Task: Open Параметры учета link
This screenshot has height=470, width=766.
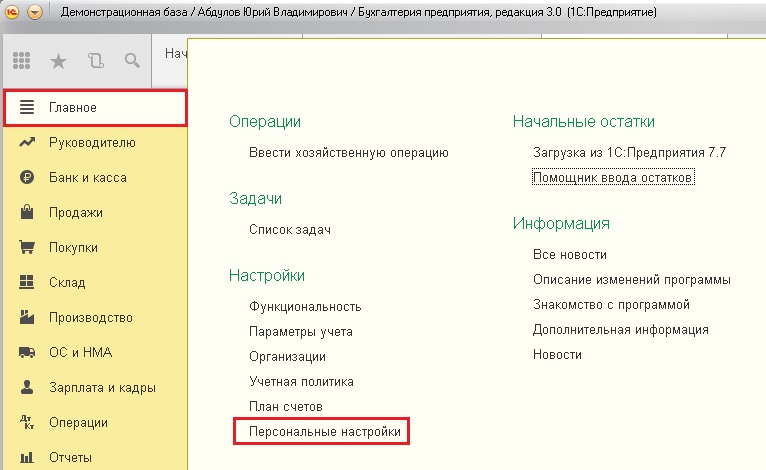Action: [300, 331]
